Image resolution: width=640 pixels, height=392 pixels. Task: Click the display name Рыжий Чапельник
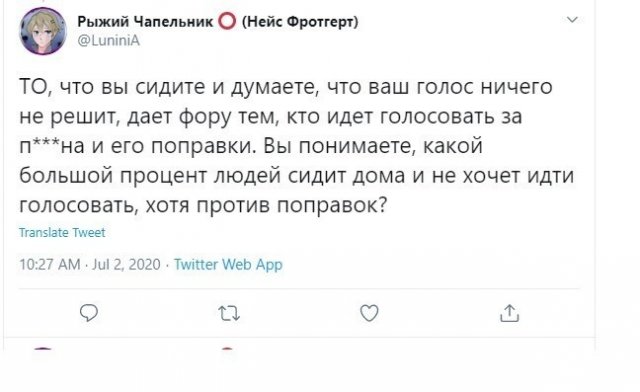click(145, 21)
